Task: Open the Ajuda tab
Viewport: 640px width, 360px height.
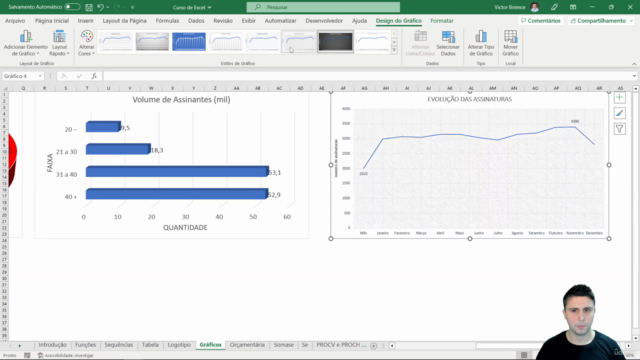Action: 359,21
